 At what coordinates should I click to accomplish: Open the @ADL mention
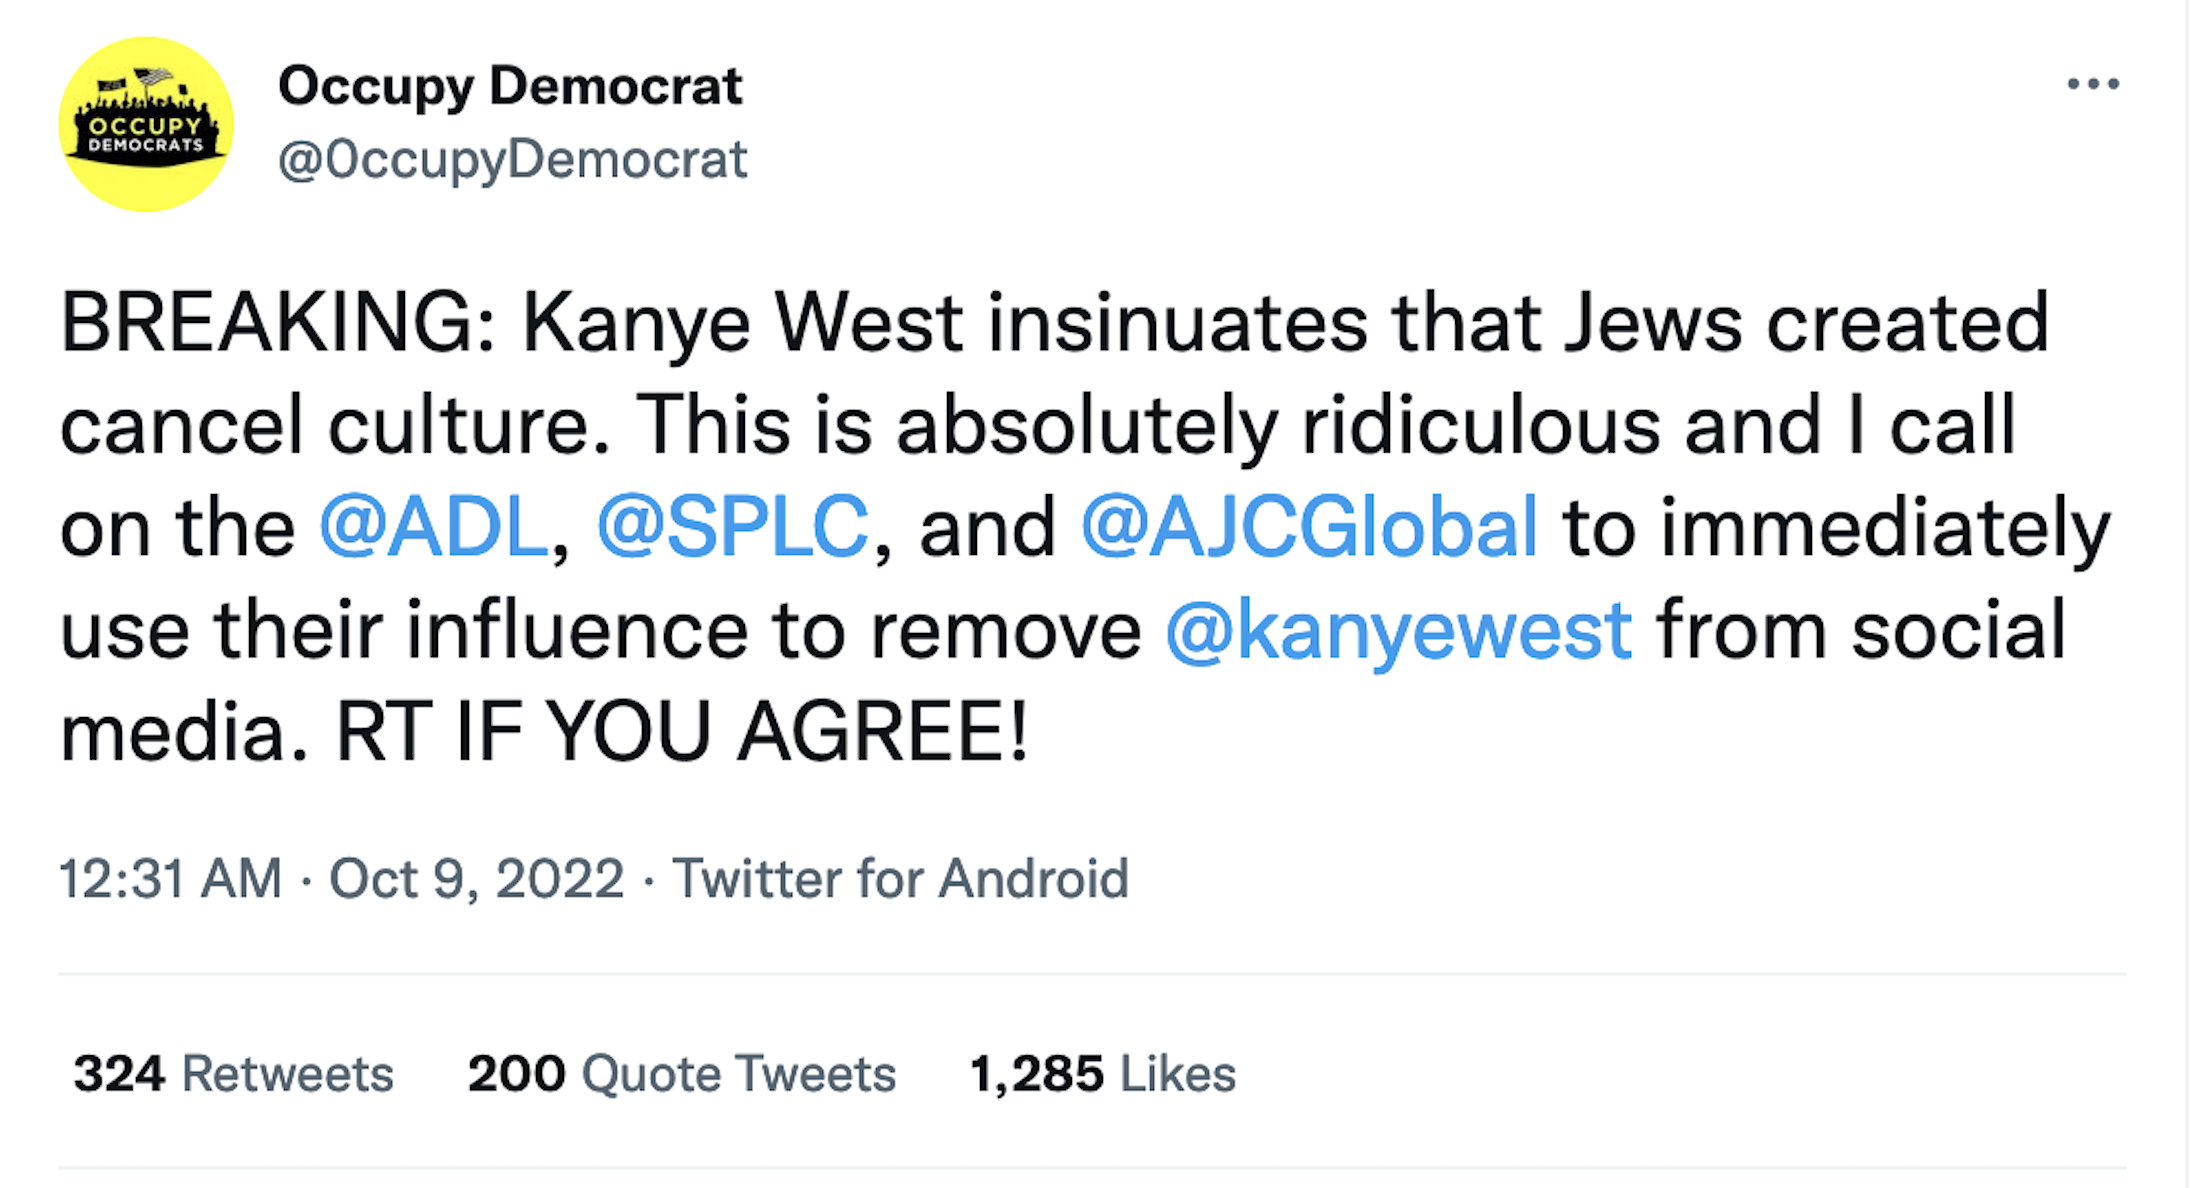tap(433, 527)
